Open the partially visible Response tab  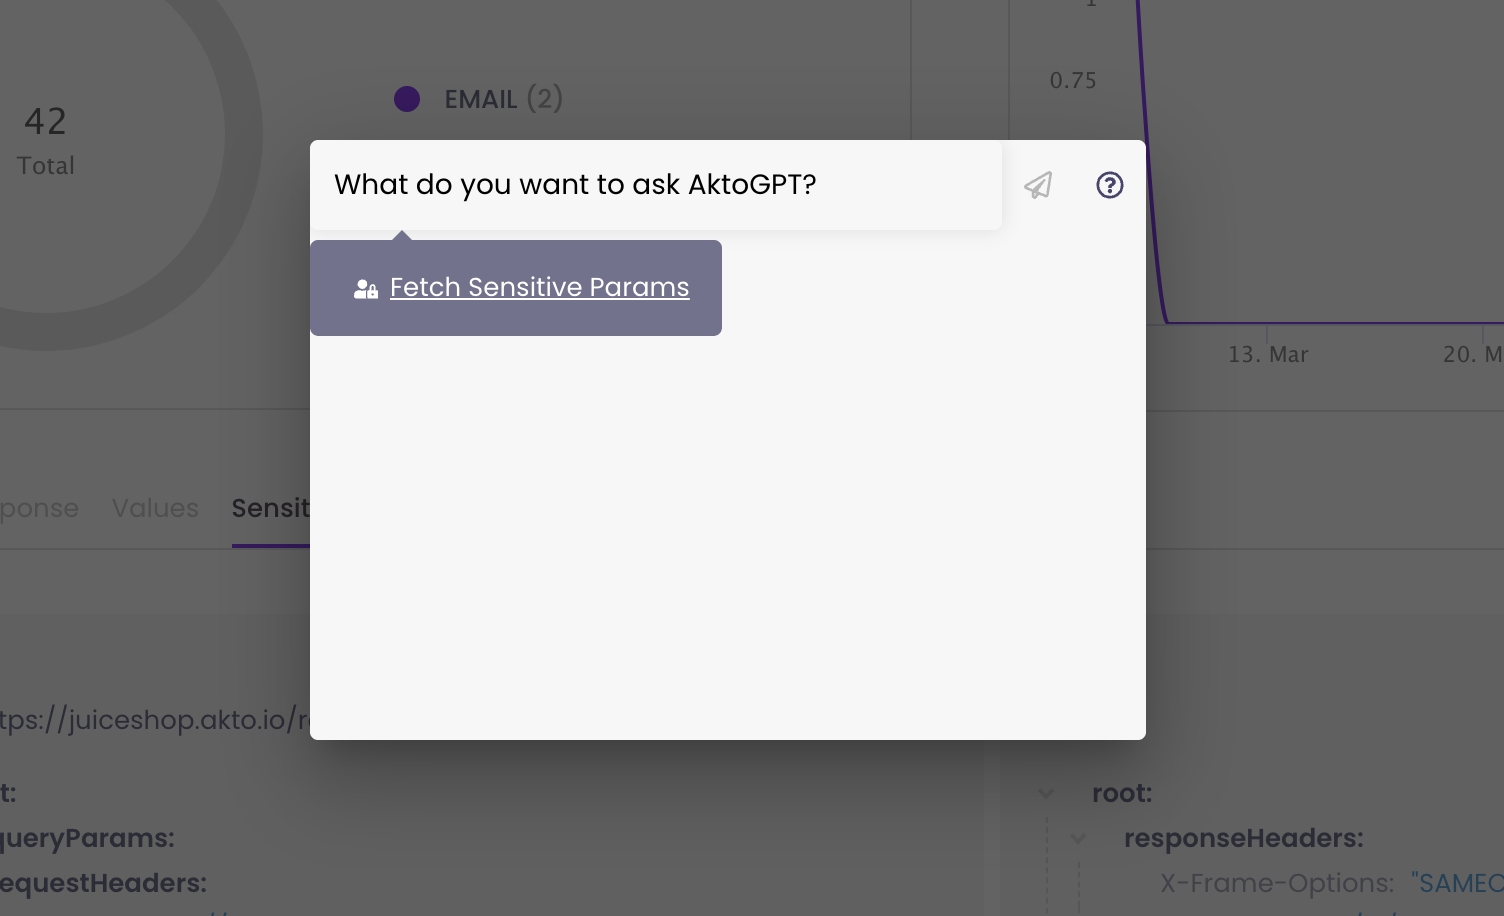(39, 508)
